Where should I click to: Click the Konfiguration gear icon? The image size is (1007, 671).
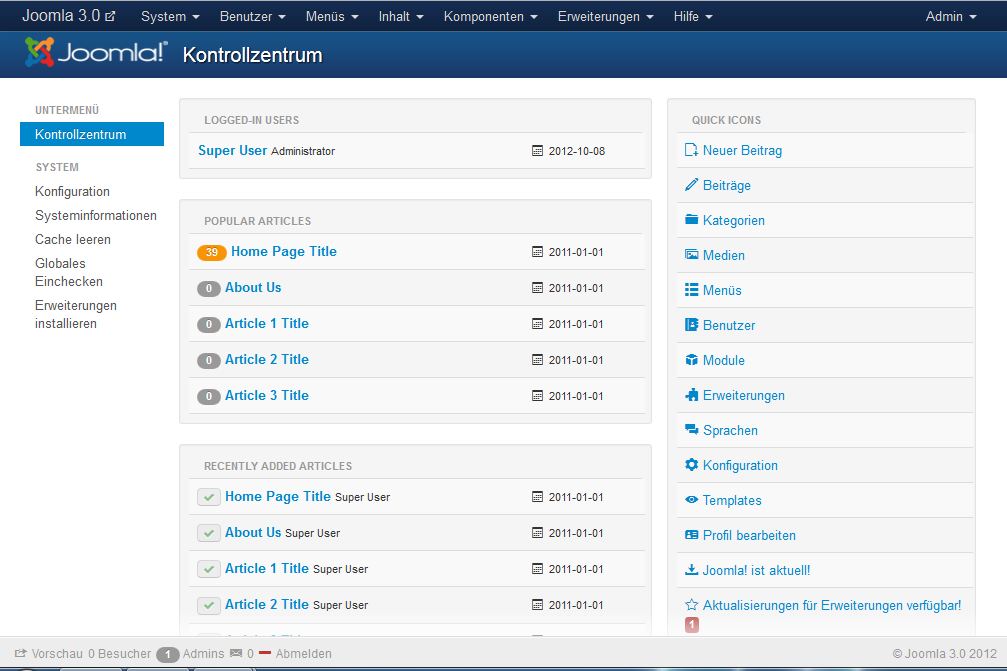pos(690,465)
